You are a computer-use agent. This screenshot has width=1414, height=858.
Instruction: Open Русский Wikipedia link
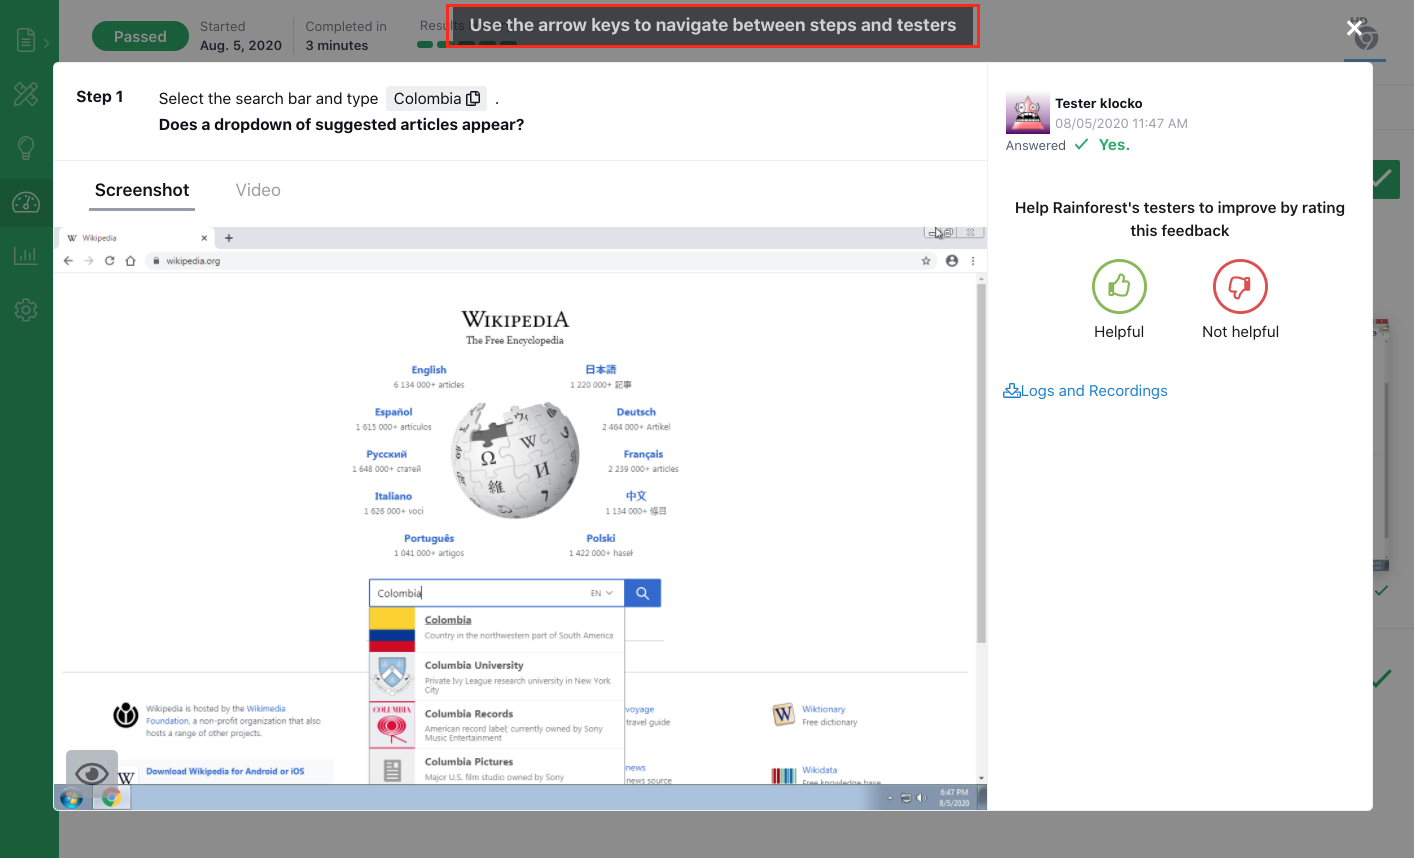coord(386,454)
